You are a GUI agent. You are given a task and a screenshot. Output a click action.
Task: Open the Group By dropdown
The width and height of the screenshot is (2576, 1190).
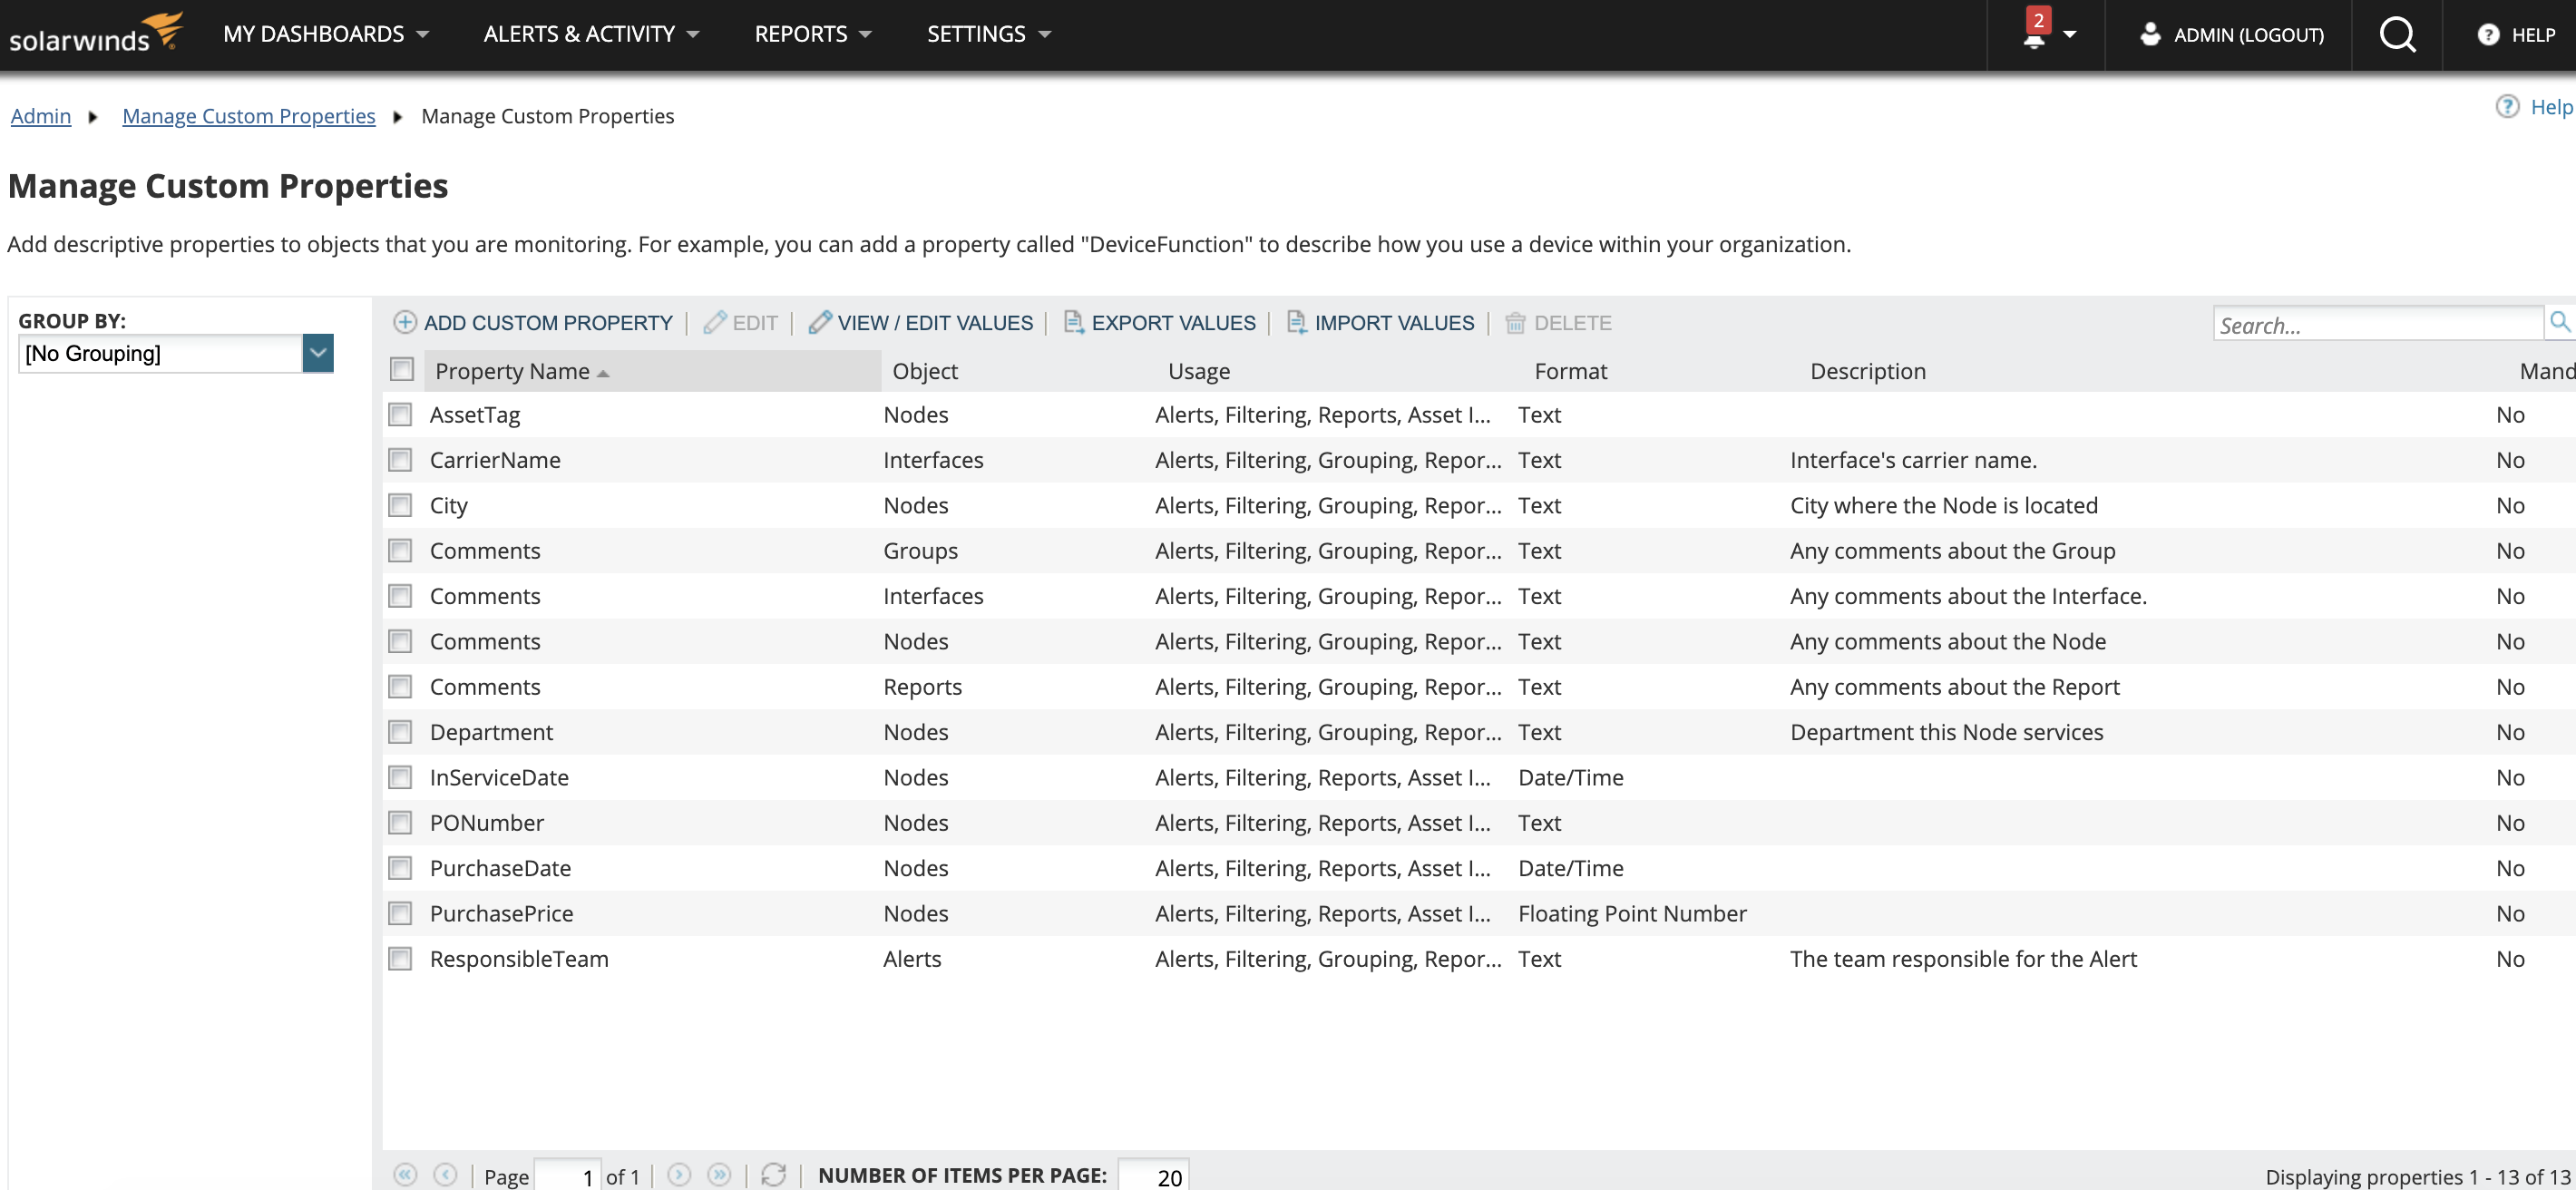tap(318, 353)
